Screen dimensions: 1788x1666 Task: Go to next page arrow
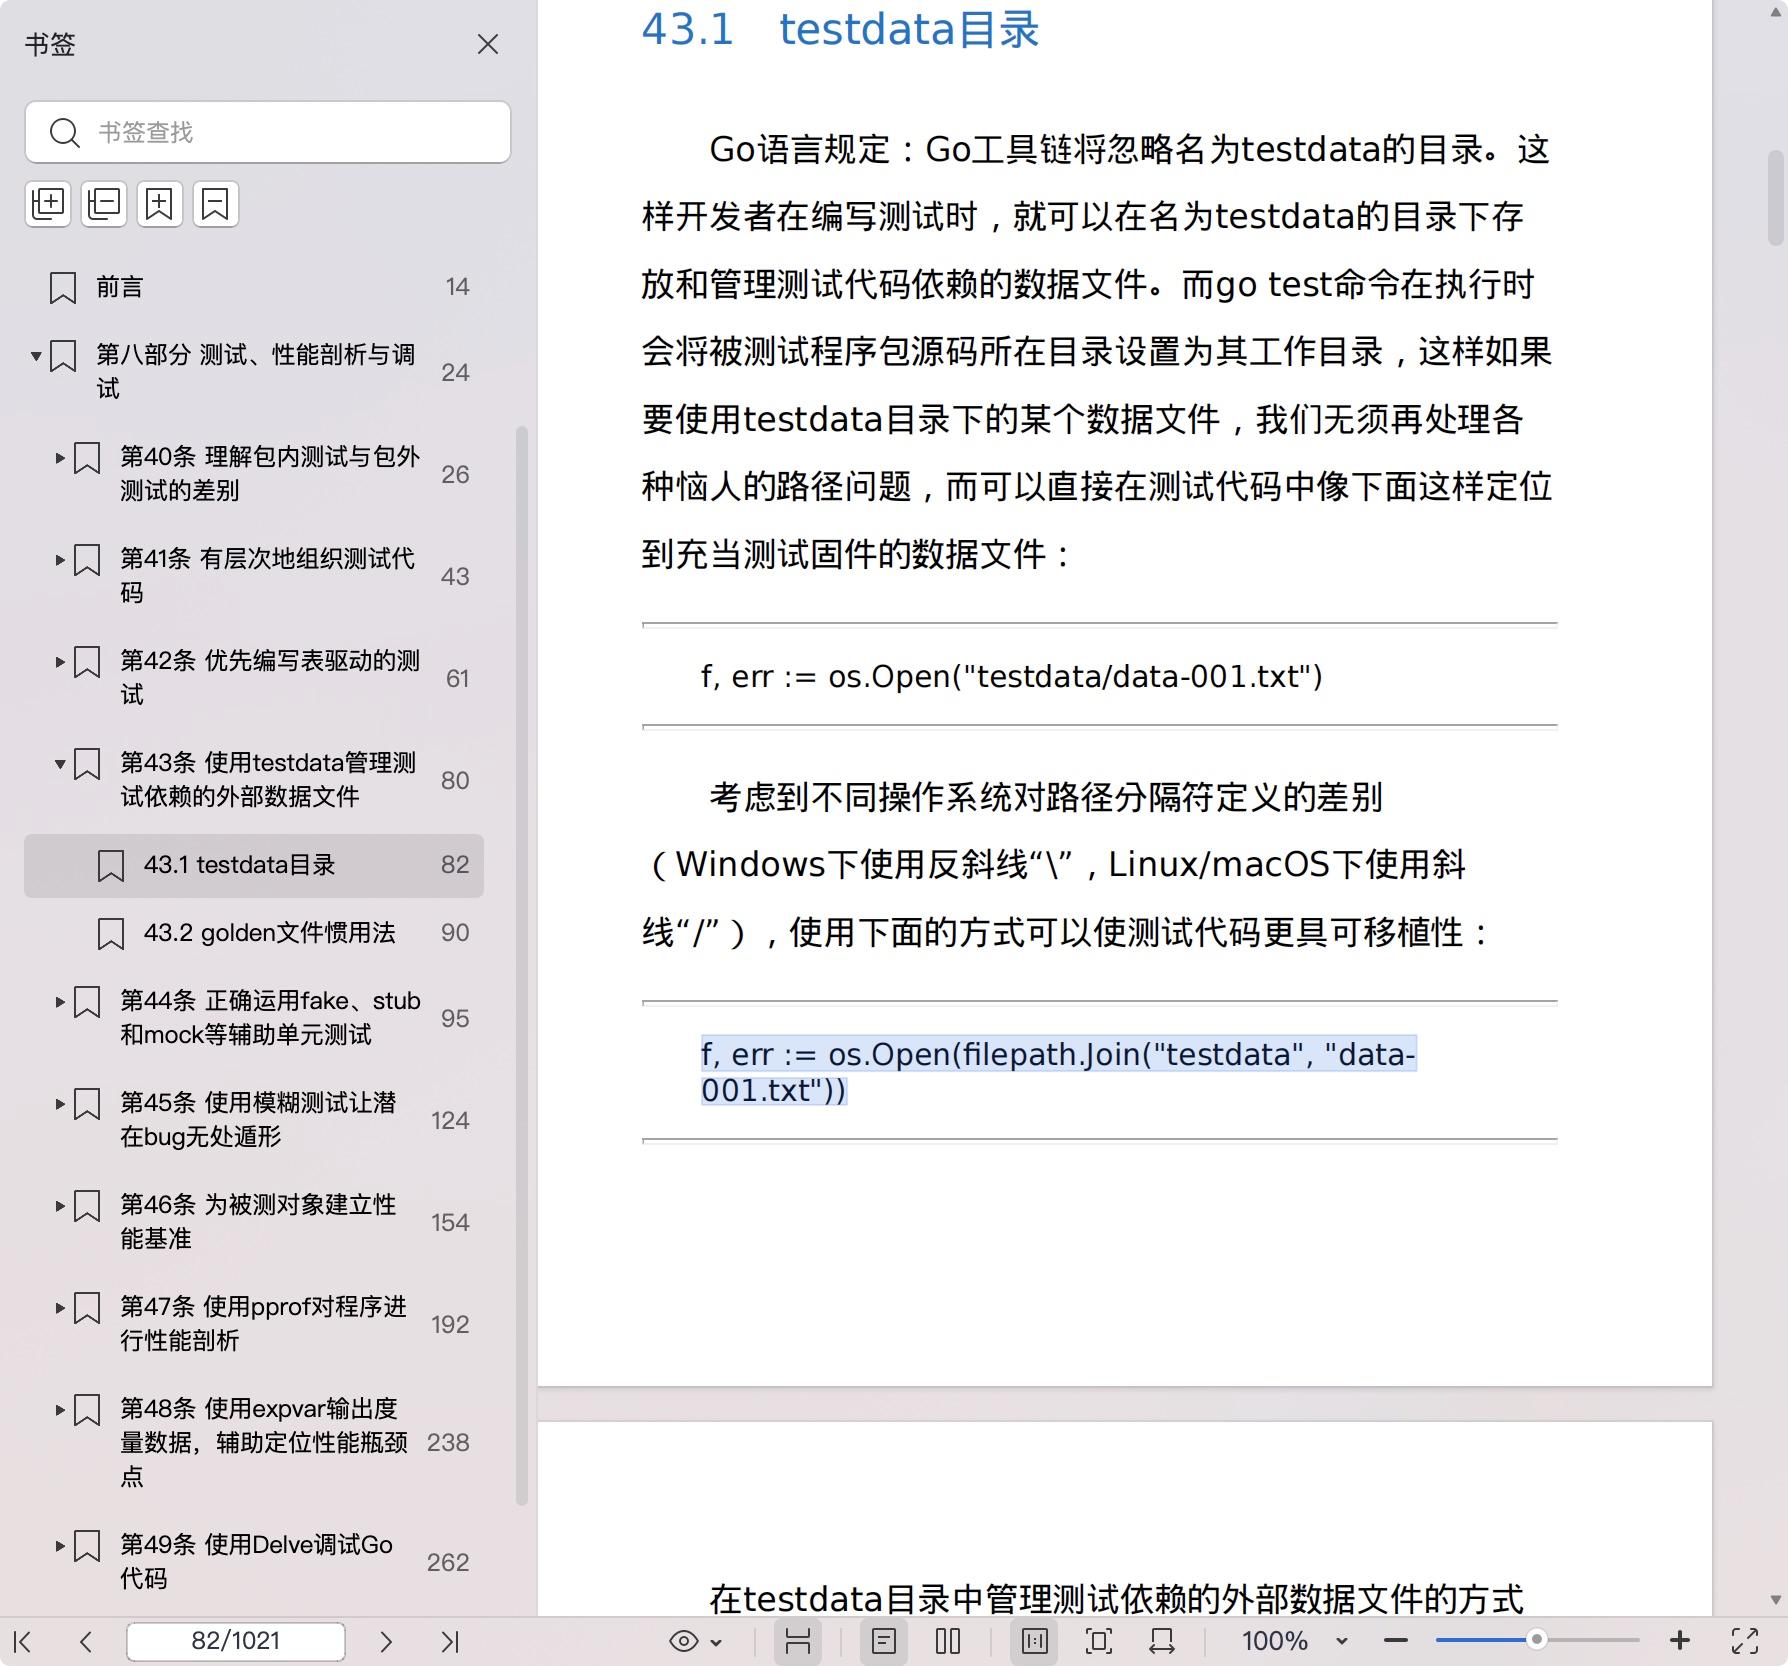(x=386, y=1641)
